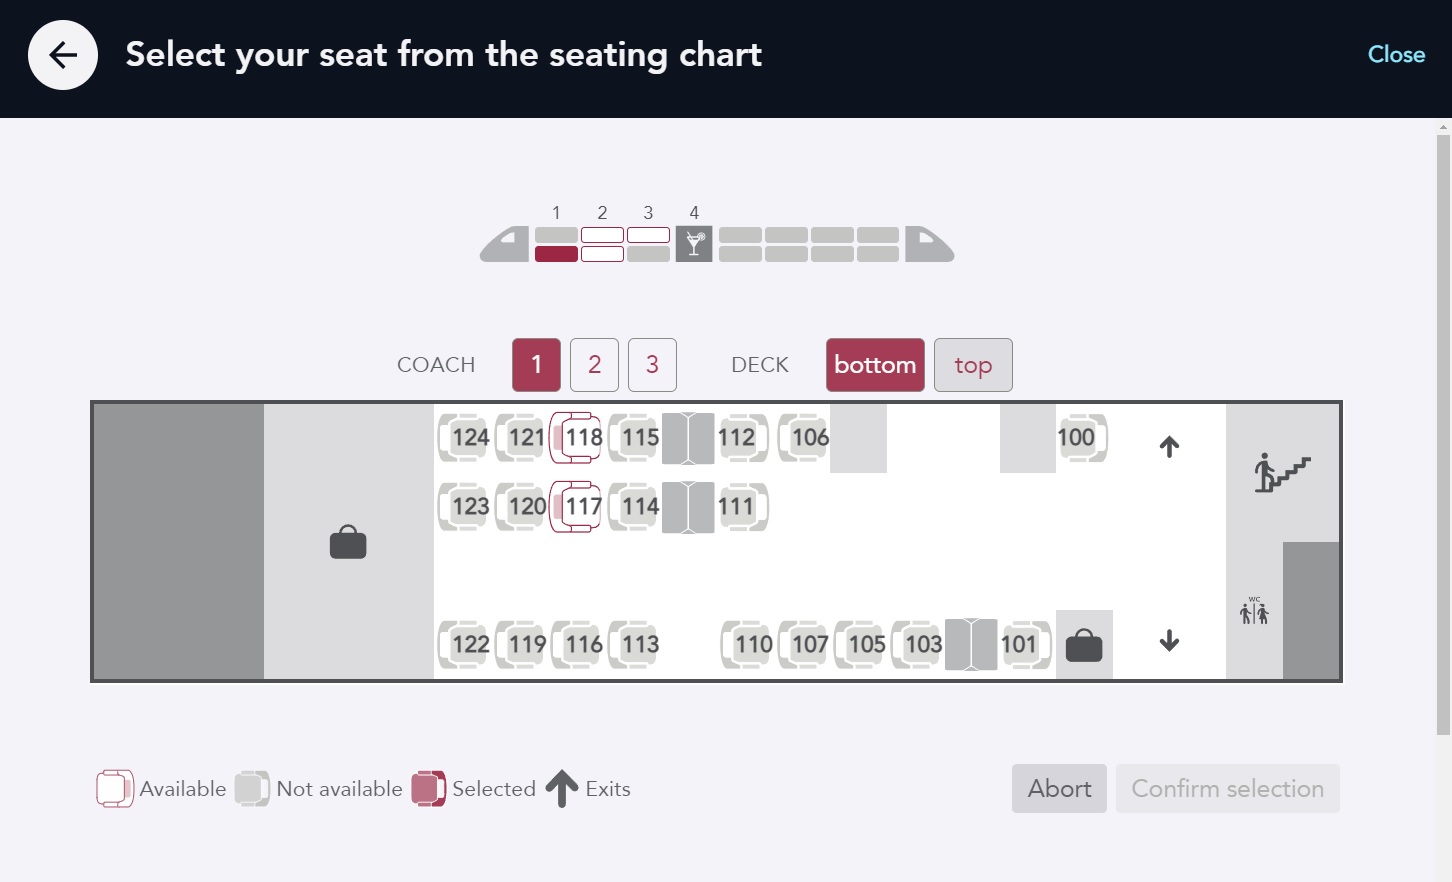Choose coach 3
The image size is (1452, 882).
pyautogui.click(x=652, y=365)
